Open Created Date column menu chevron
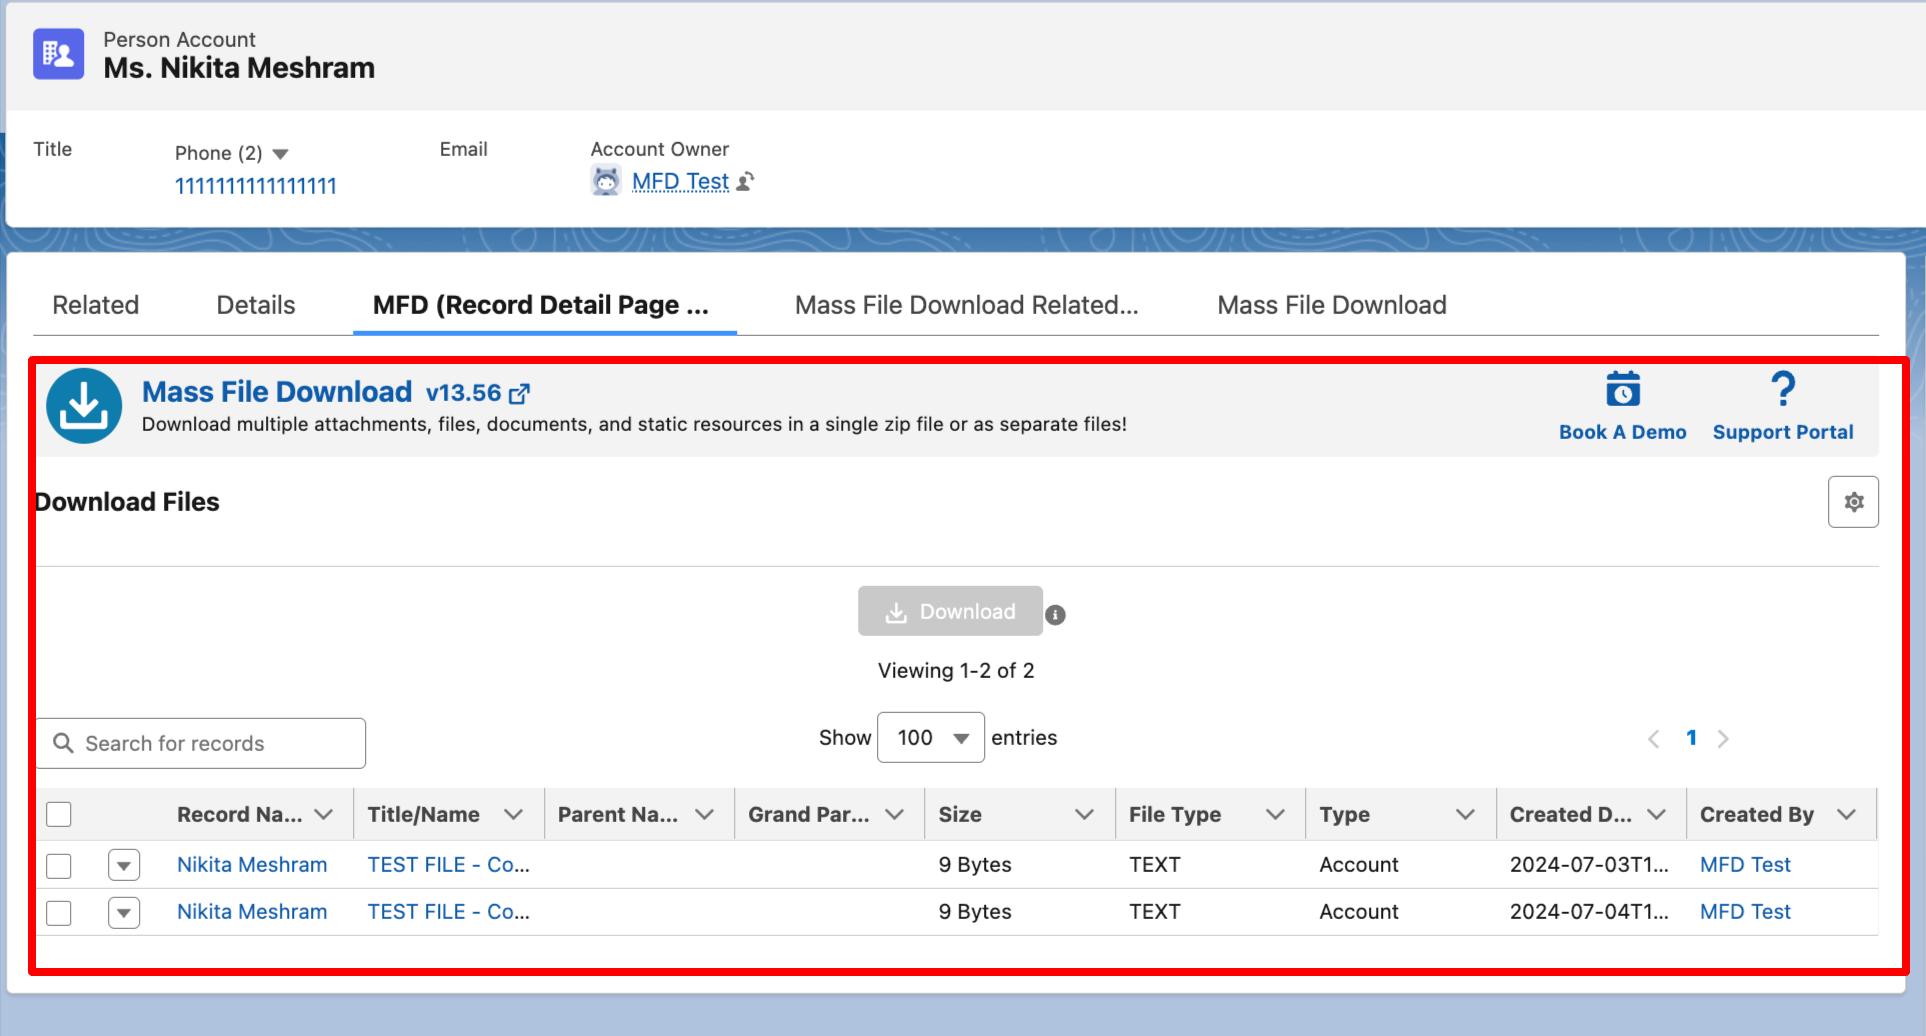1926x1036 pixels. tap(1657, 815)
